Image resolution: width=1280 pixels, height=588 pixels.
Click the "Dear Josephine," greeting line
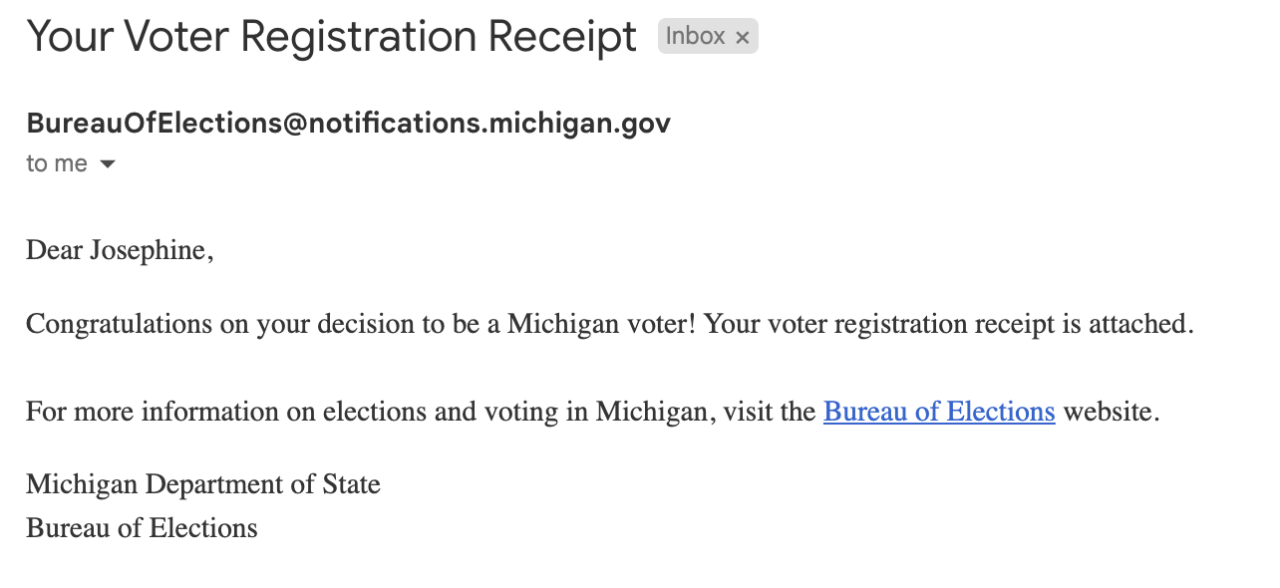click(120, 250)
